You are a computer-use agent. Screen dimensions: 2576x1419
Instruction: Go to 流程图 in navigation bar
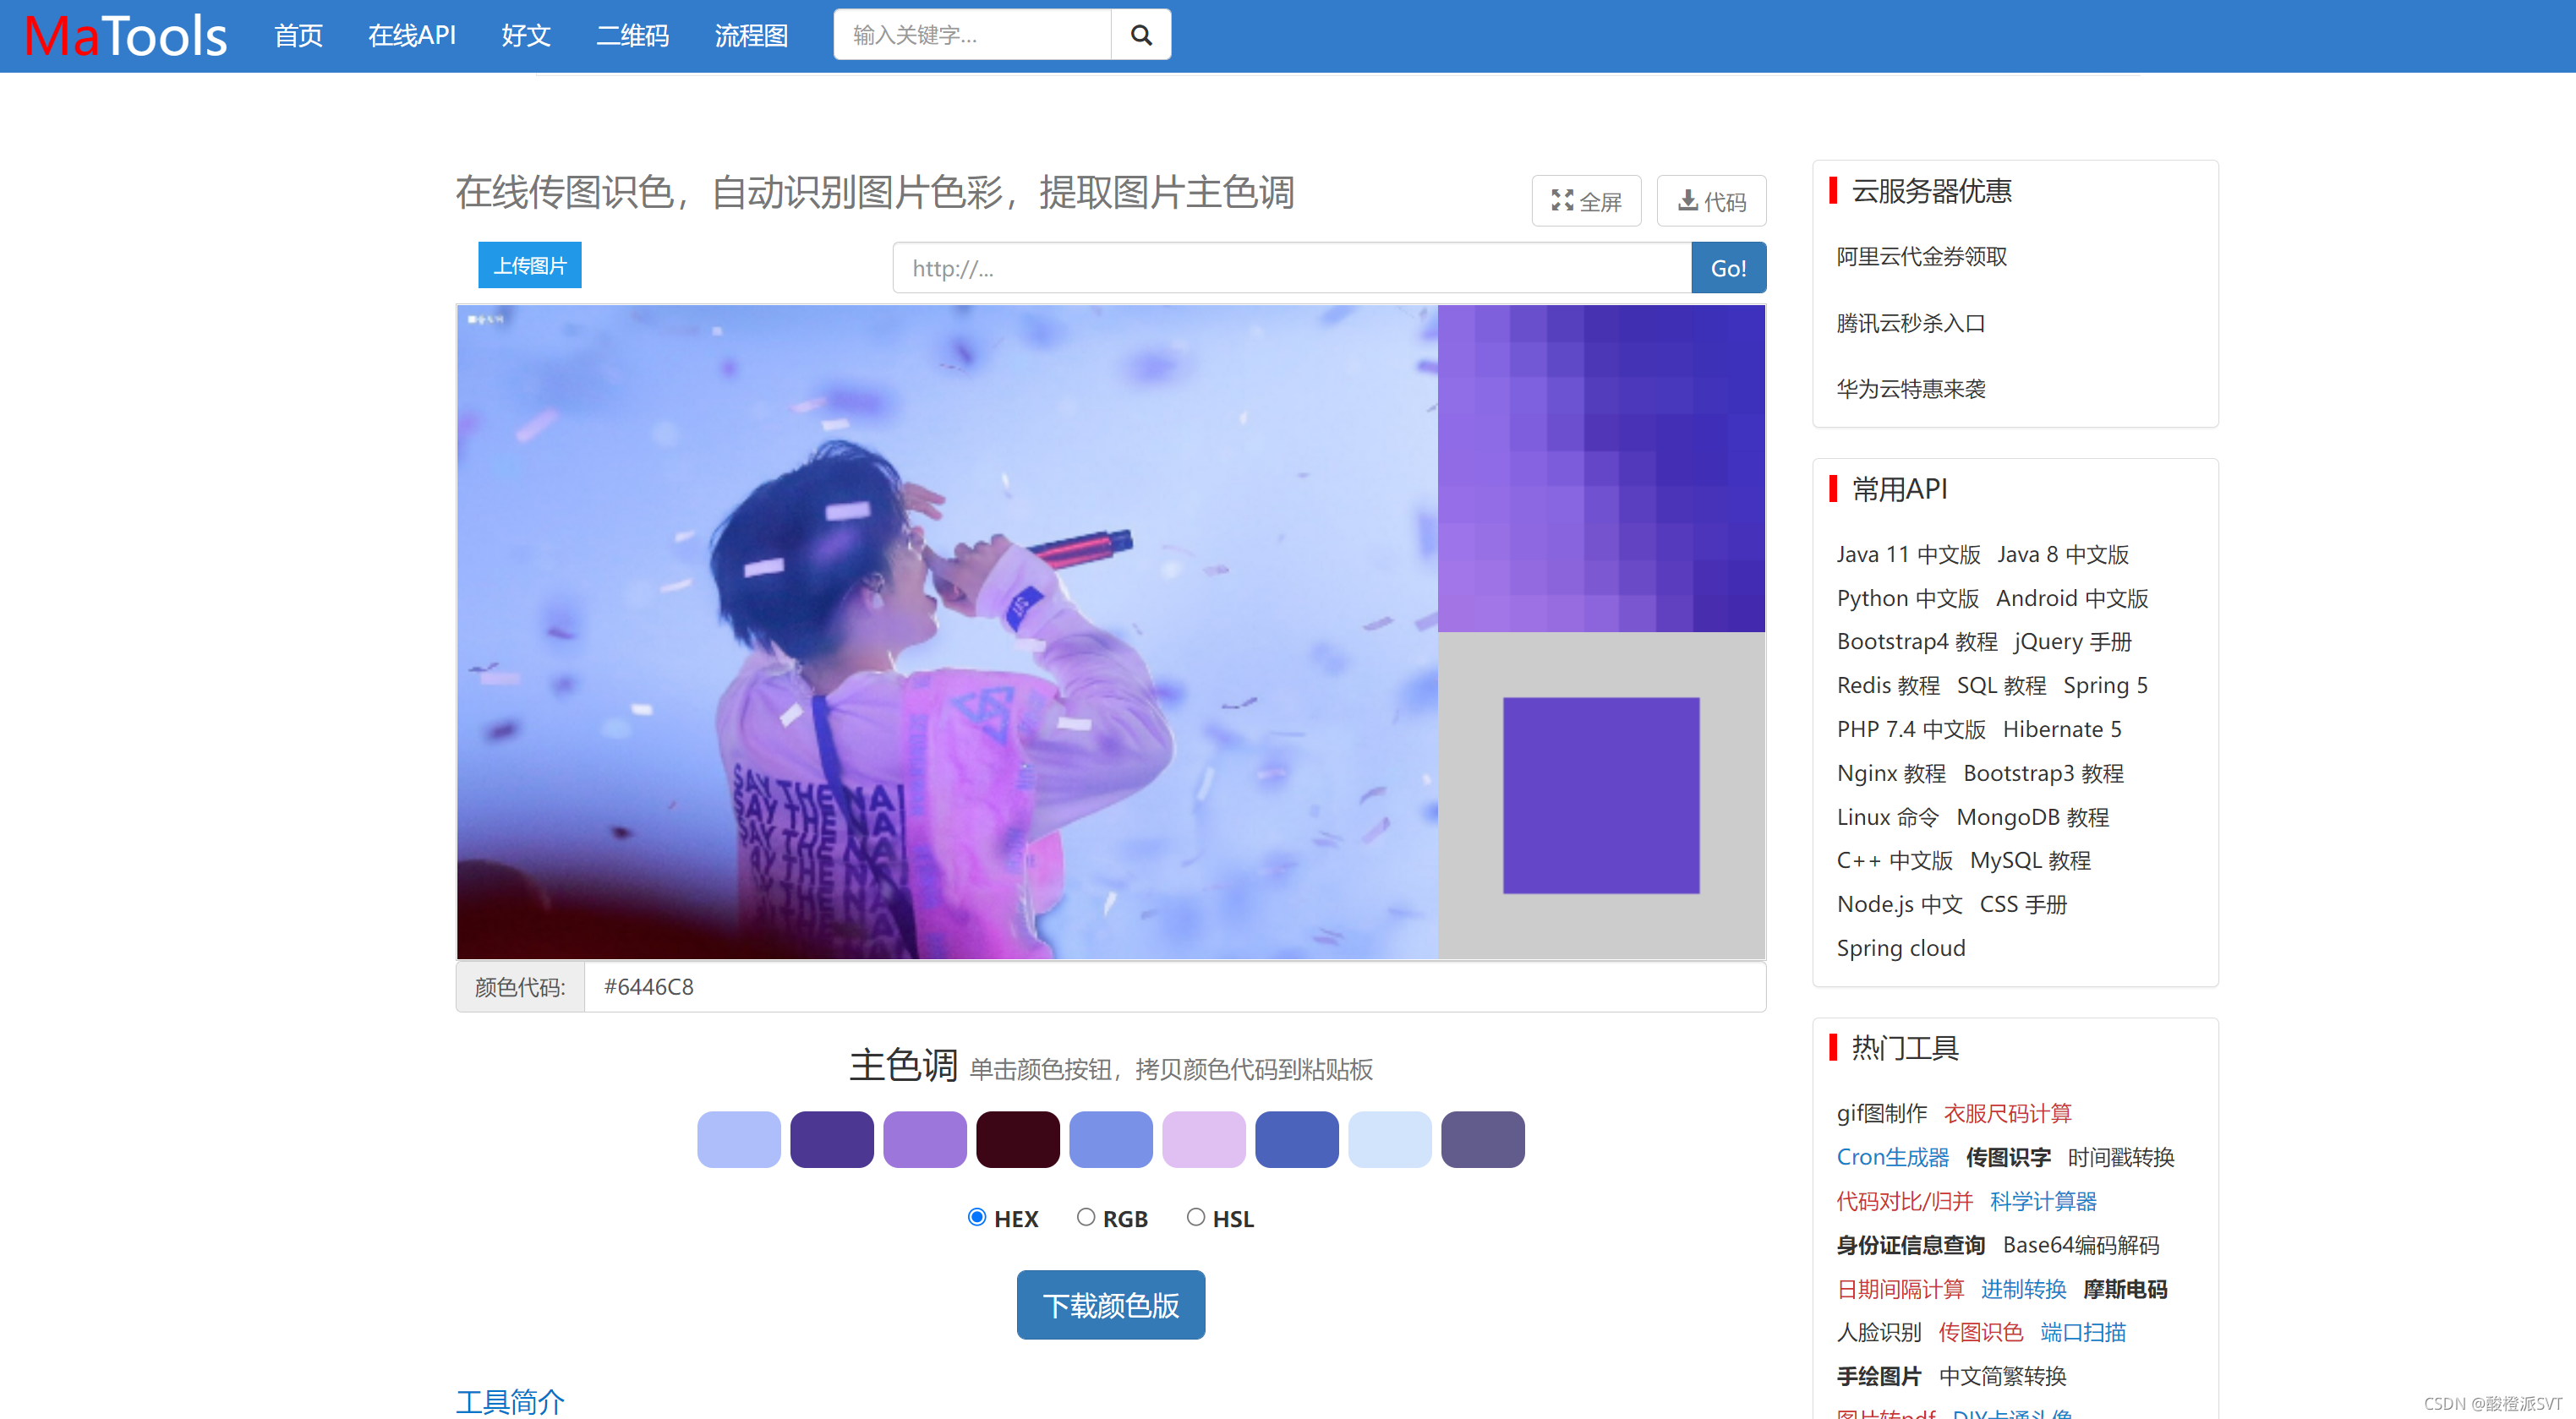click(x=751, y=36)
